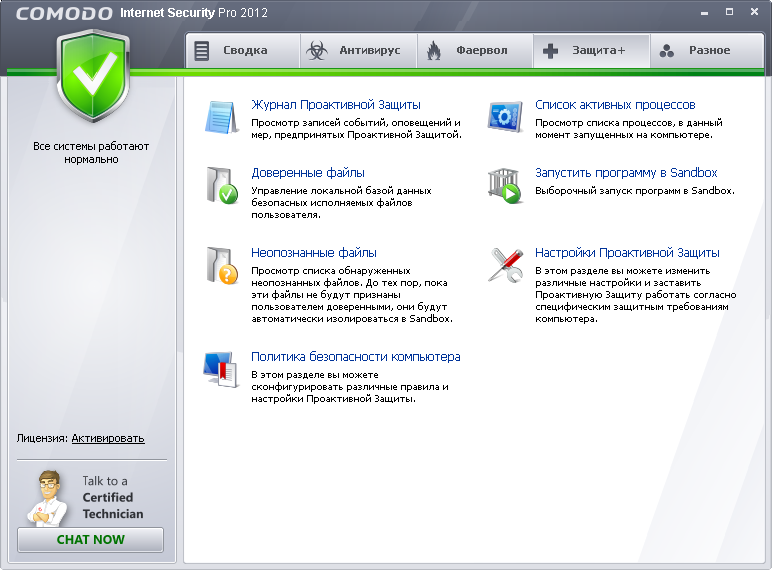772x570 pixels.
Task: Click the active processes list gear icon
Action: [x=504, y=117]
